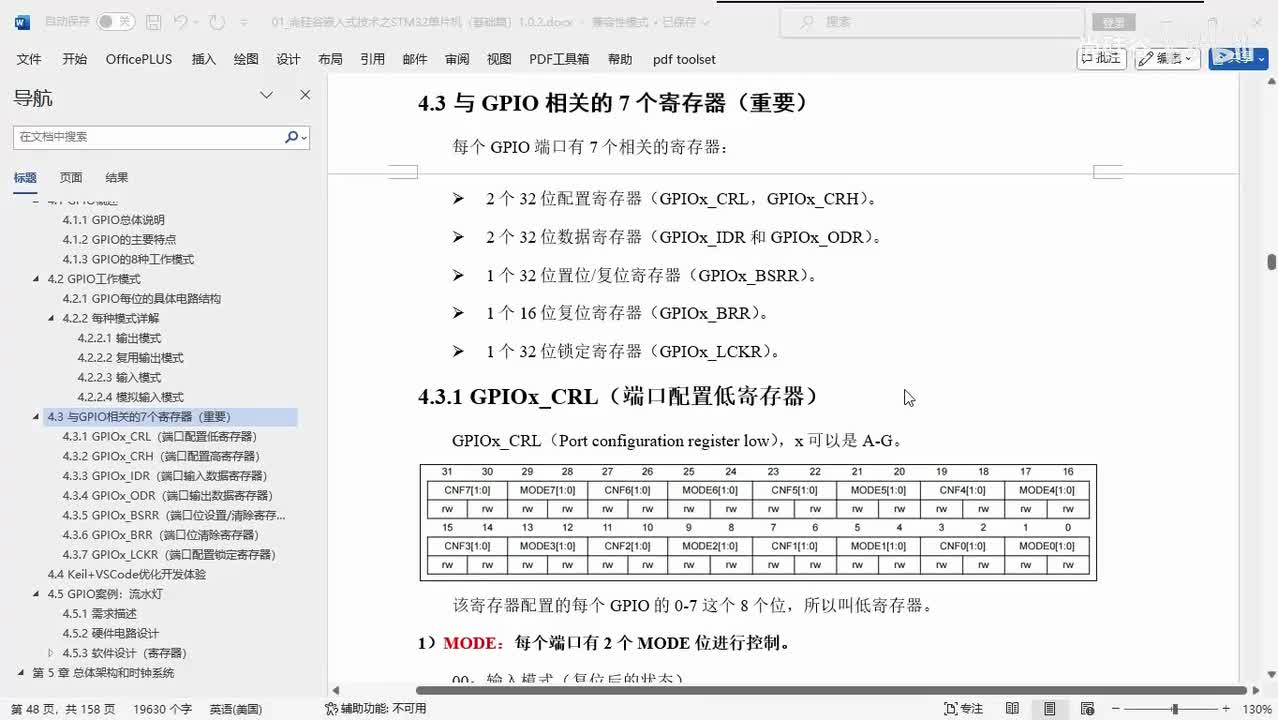Go to 4.4 Keil+VSCode优化开发体验 heading
This screenshot has height=720, width=1278.
click(x=127, y=574)
